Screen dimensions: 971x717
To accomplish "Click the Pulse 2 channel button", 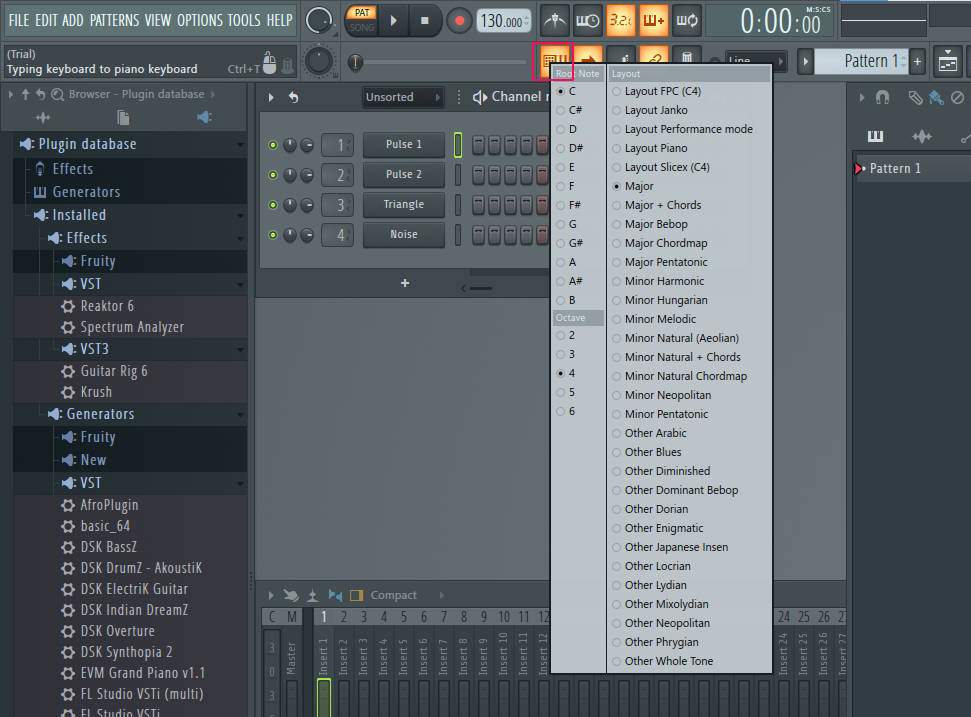I will point(404,175).
